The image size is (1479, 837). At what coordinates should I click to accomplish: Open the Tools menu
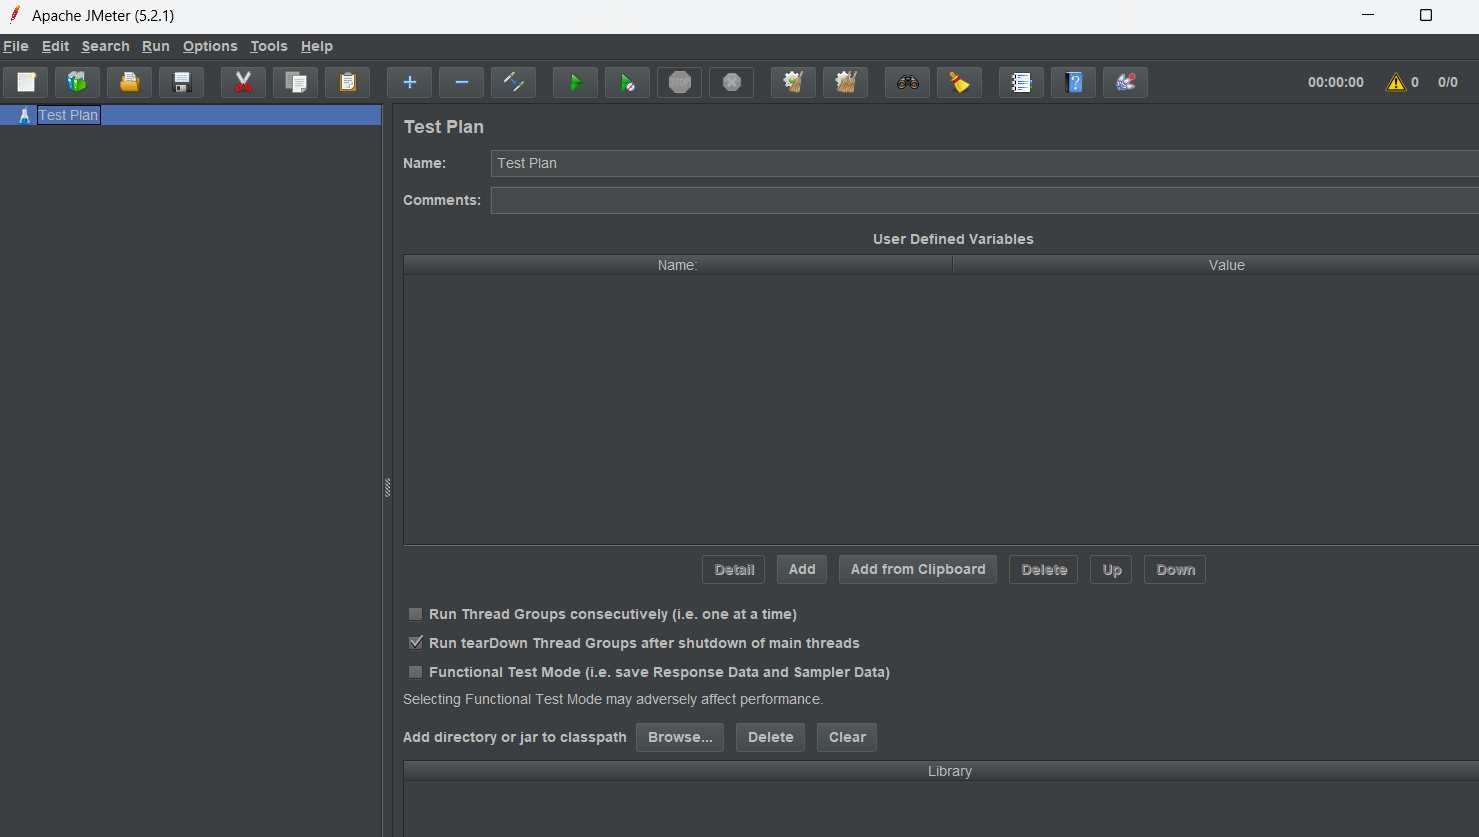[x=269, y=46]
